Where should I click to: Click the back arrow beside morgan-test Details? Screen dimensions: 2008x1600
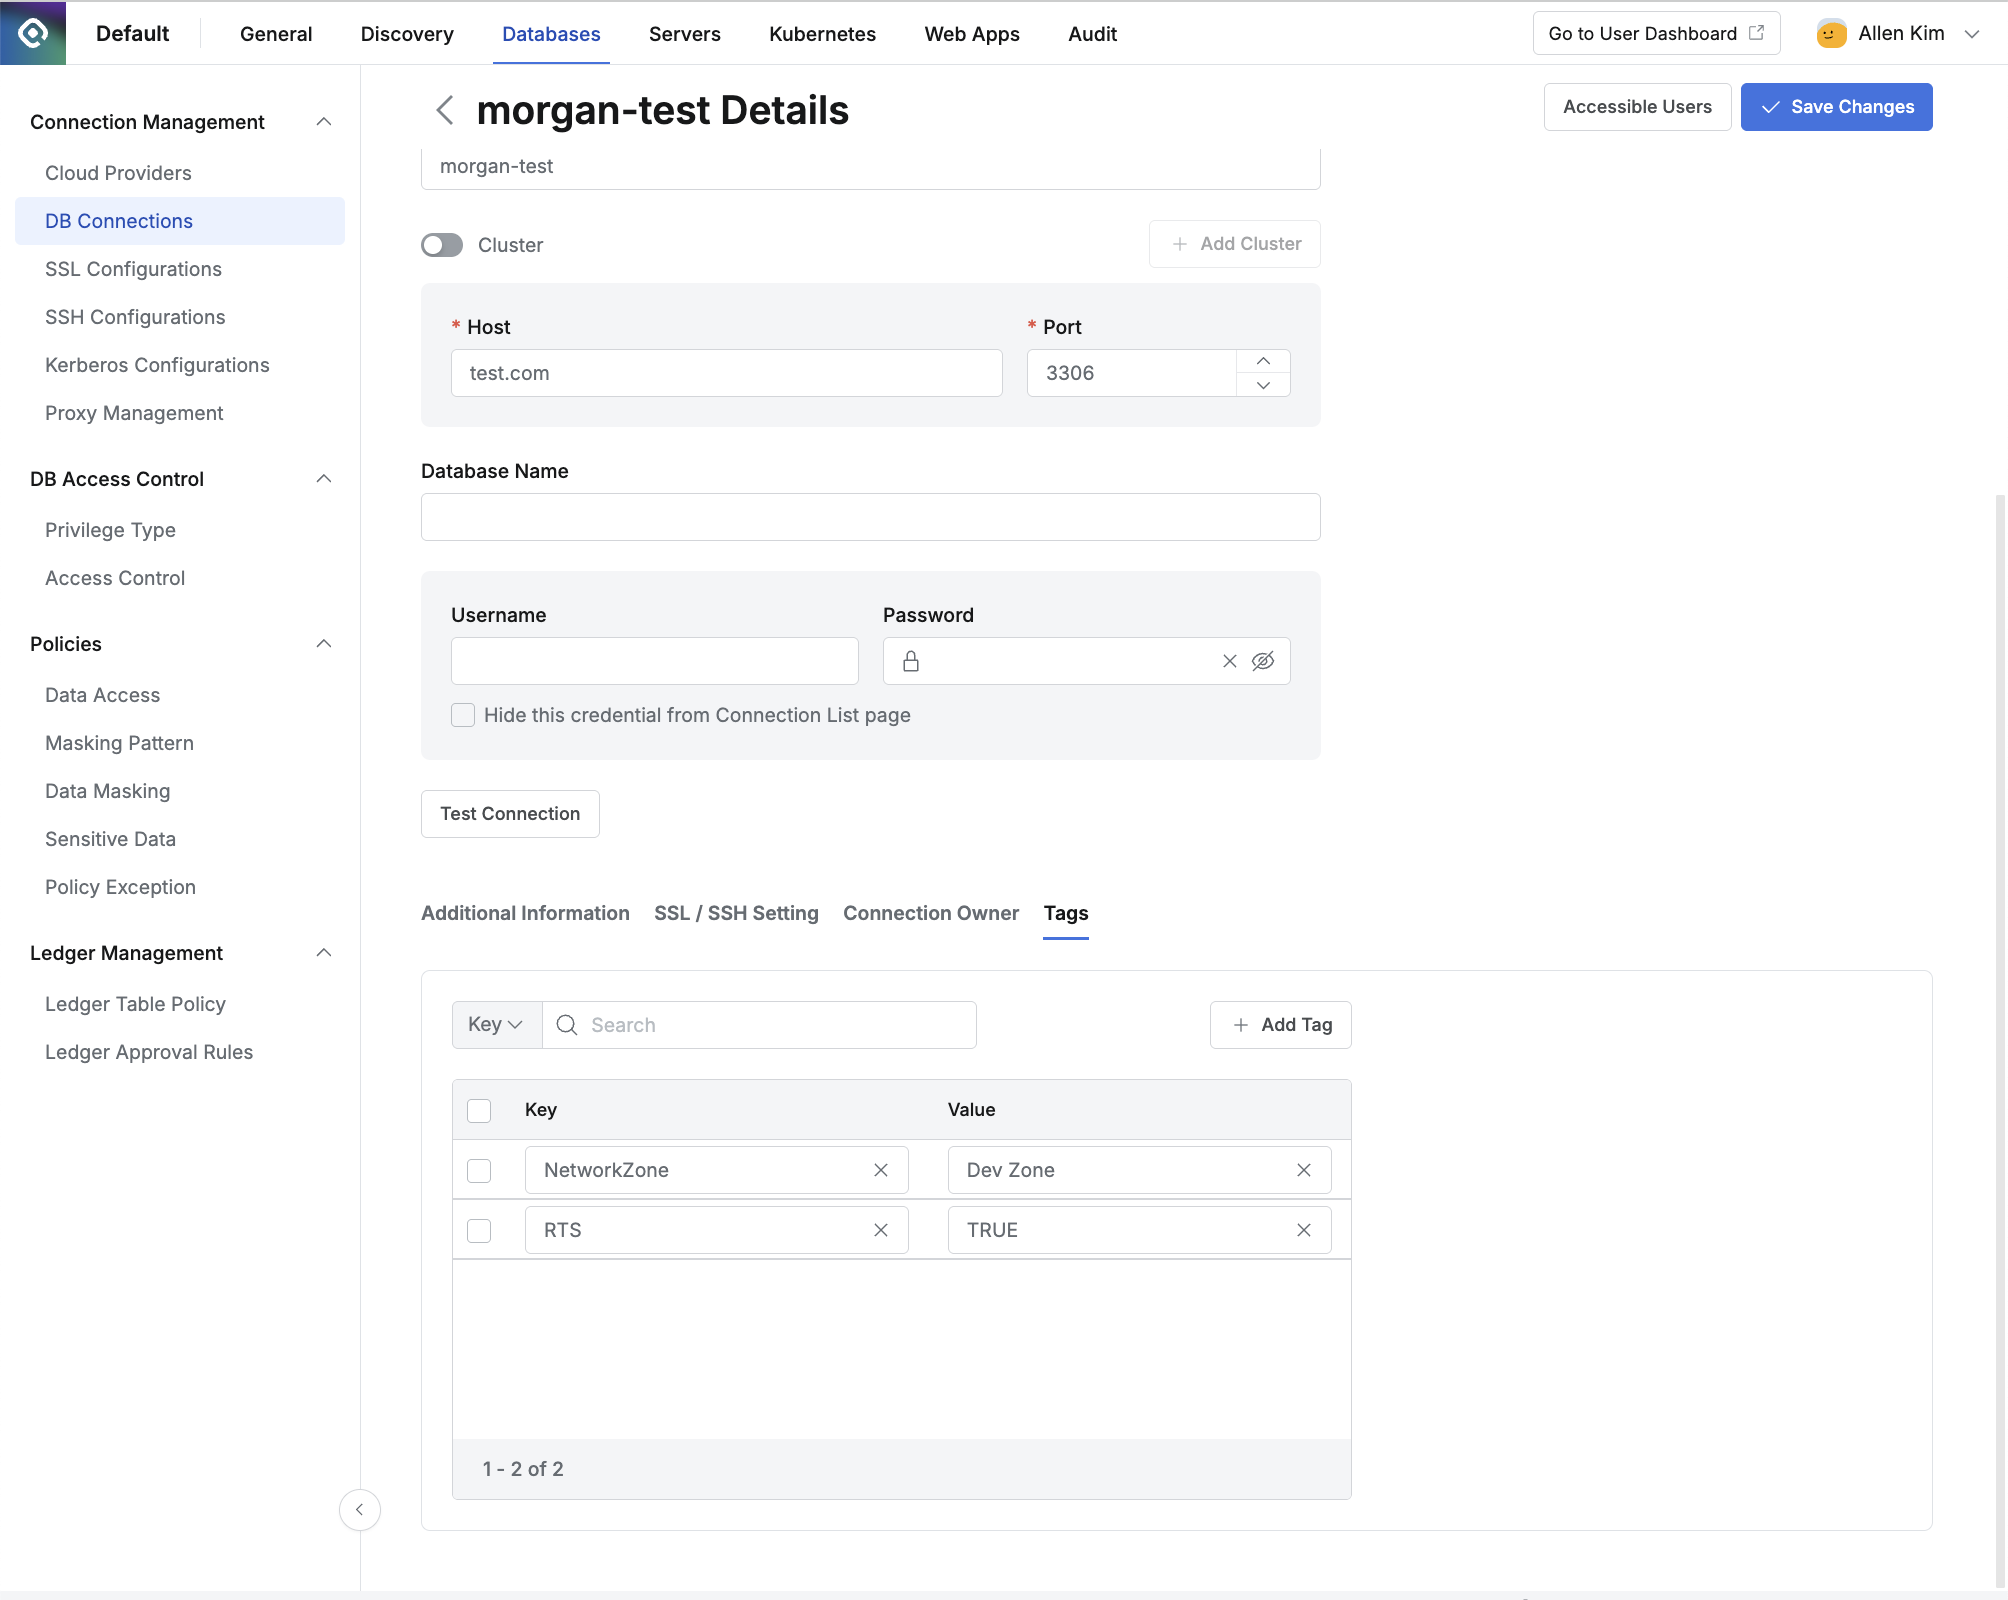[445, 110]
